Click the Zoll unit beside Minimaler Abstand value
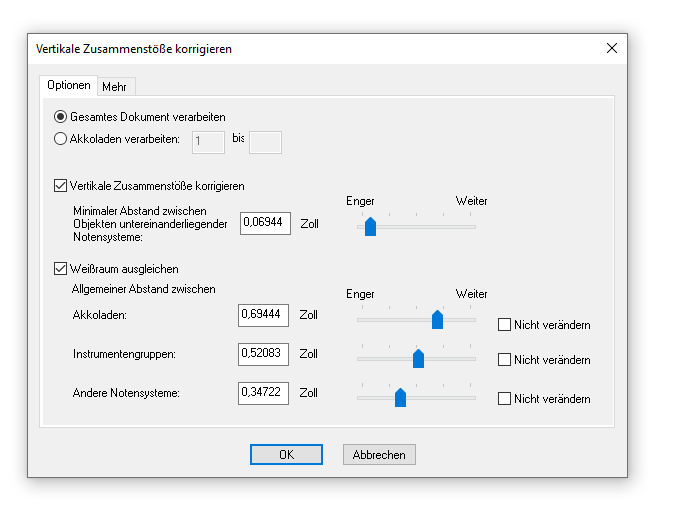The height and width of the screenshot is (528, 691). [309, 224]
